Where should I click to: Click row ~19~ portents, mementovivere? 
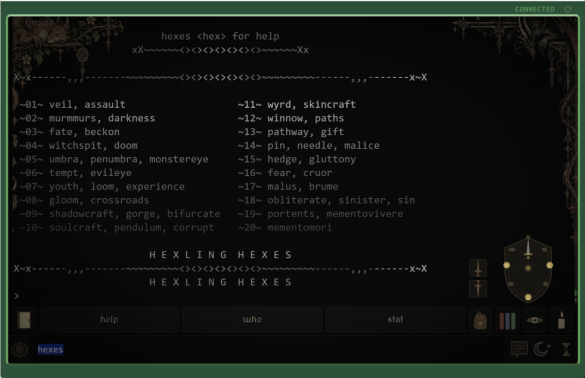[320, 214]
